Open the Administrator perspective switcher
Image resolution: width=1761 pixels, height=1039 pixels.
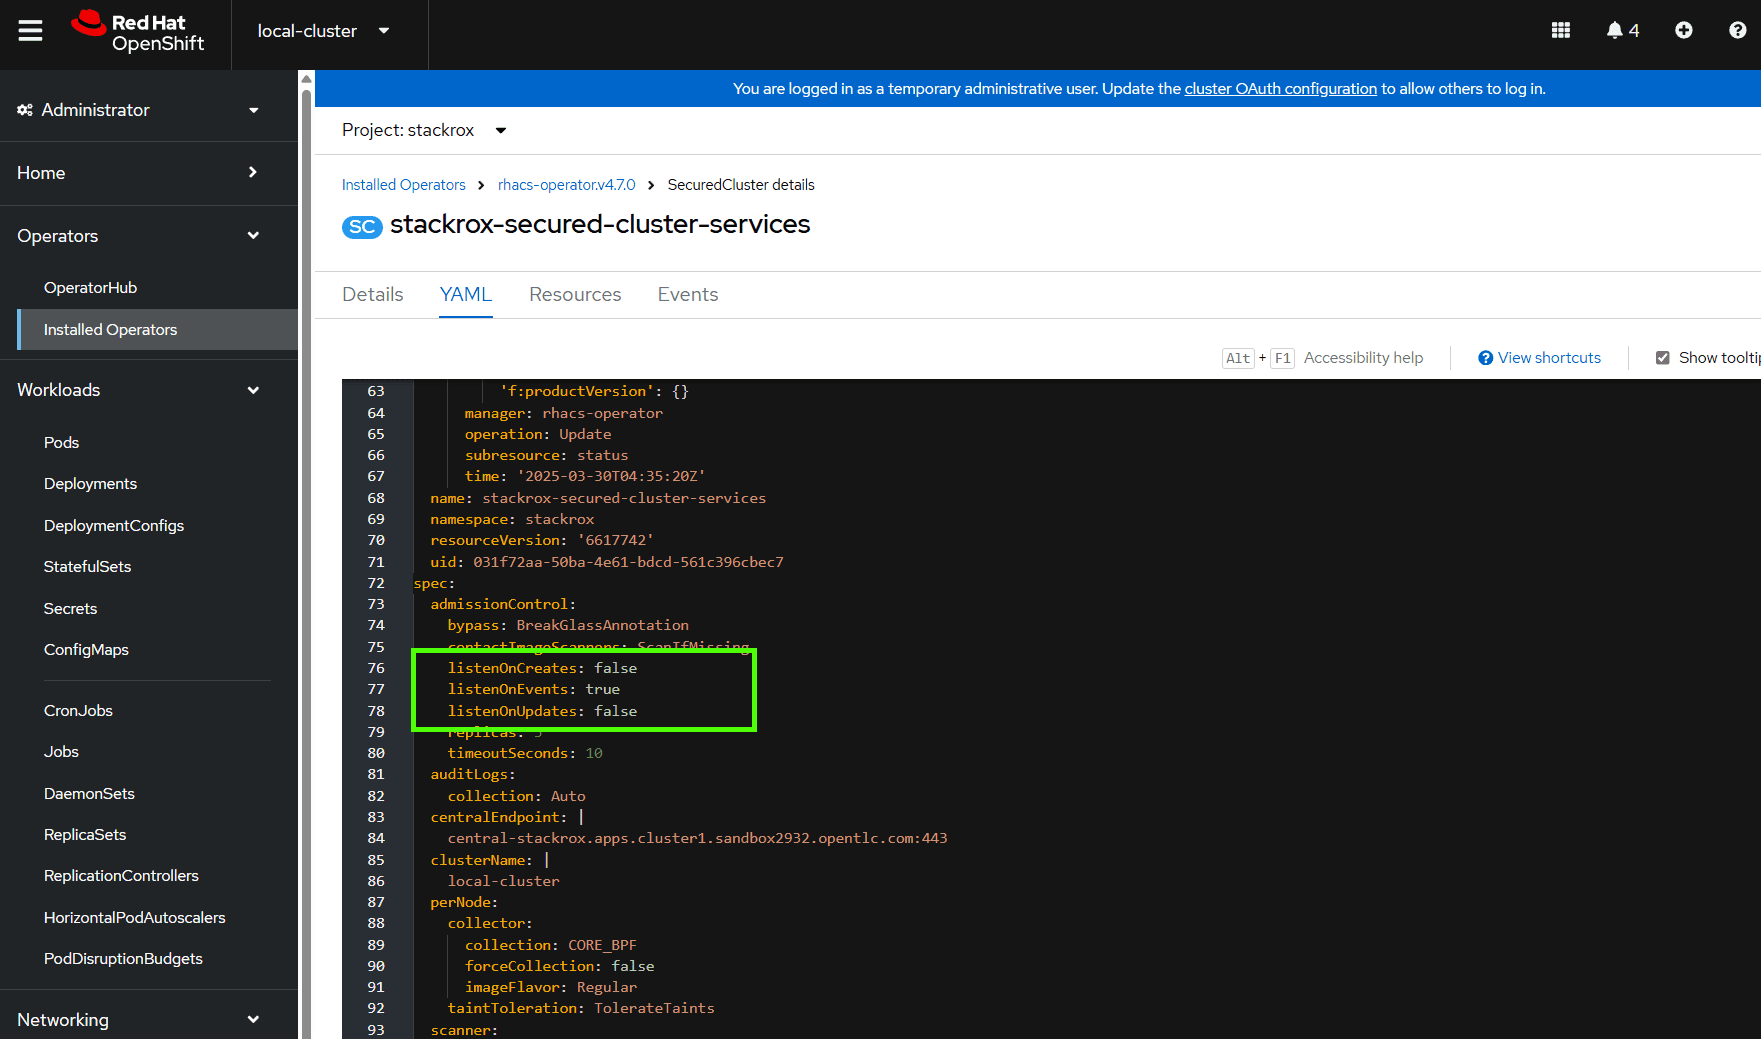click(138, 110)
